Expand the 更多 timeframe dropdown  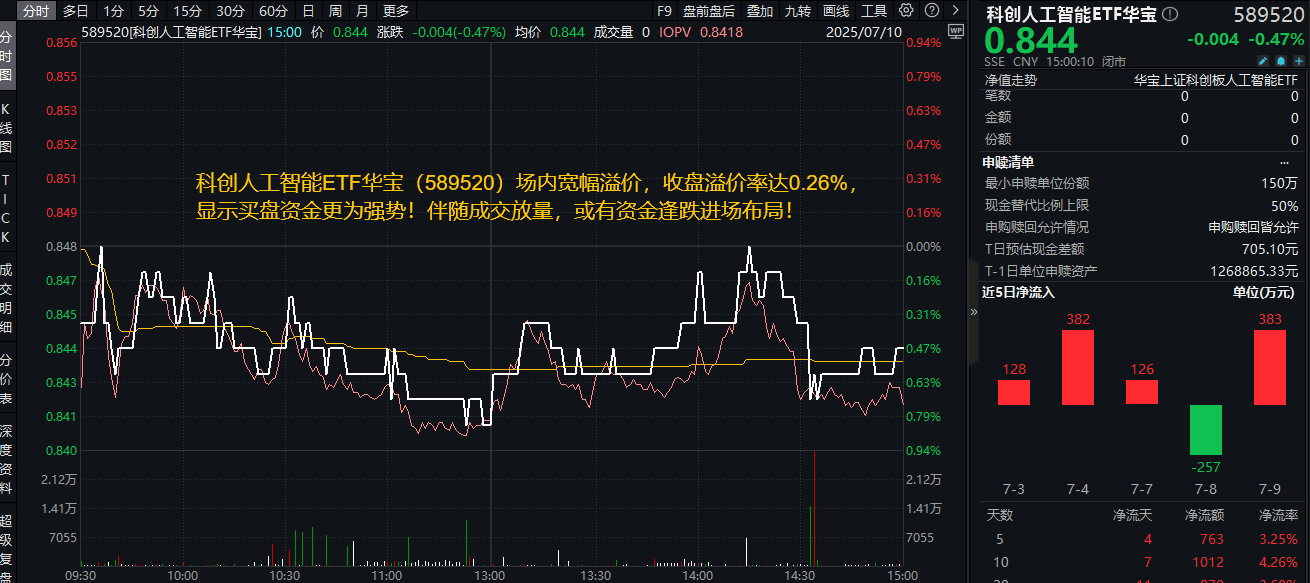[396, 11]
